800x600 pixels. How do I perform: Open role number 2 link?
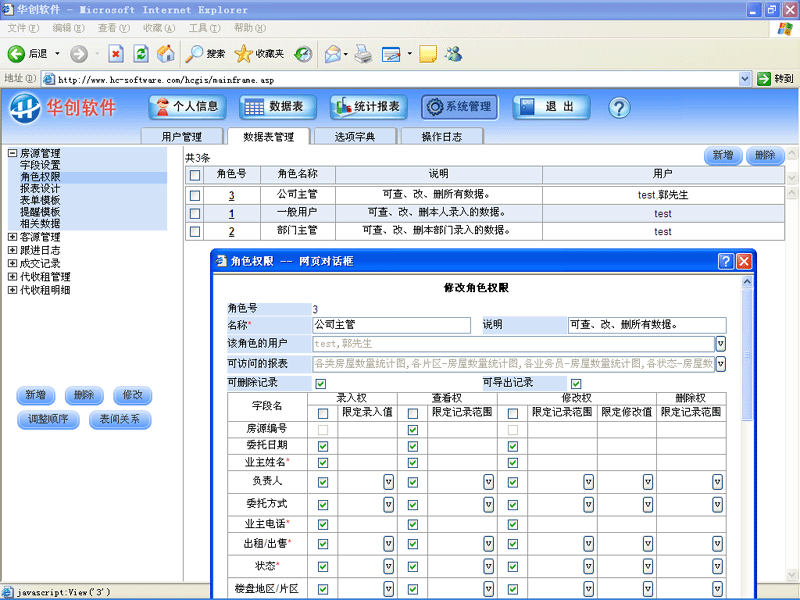point(232,231)
